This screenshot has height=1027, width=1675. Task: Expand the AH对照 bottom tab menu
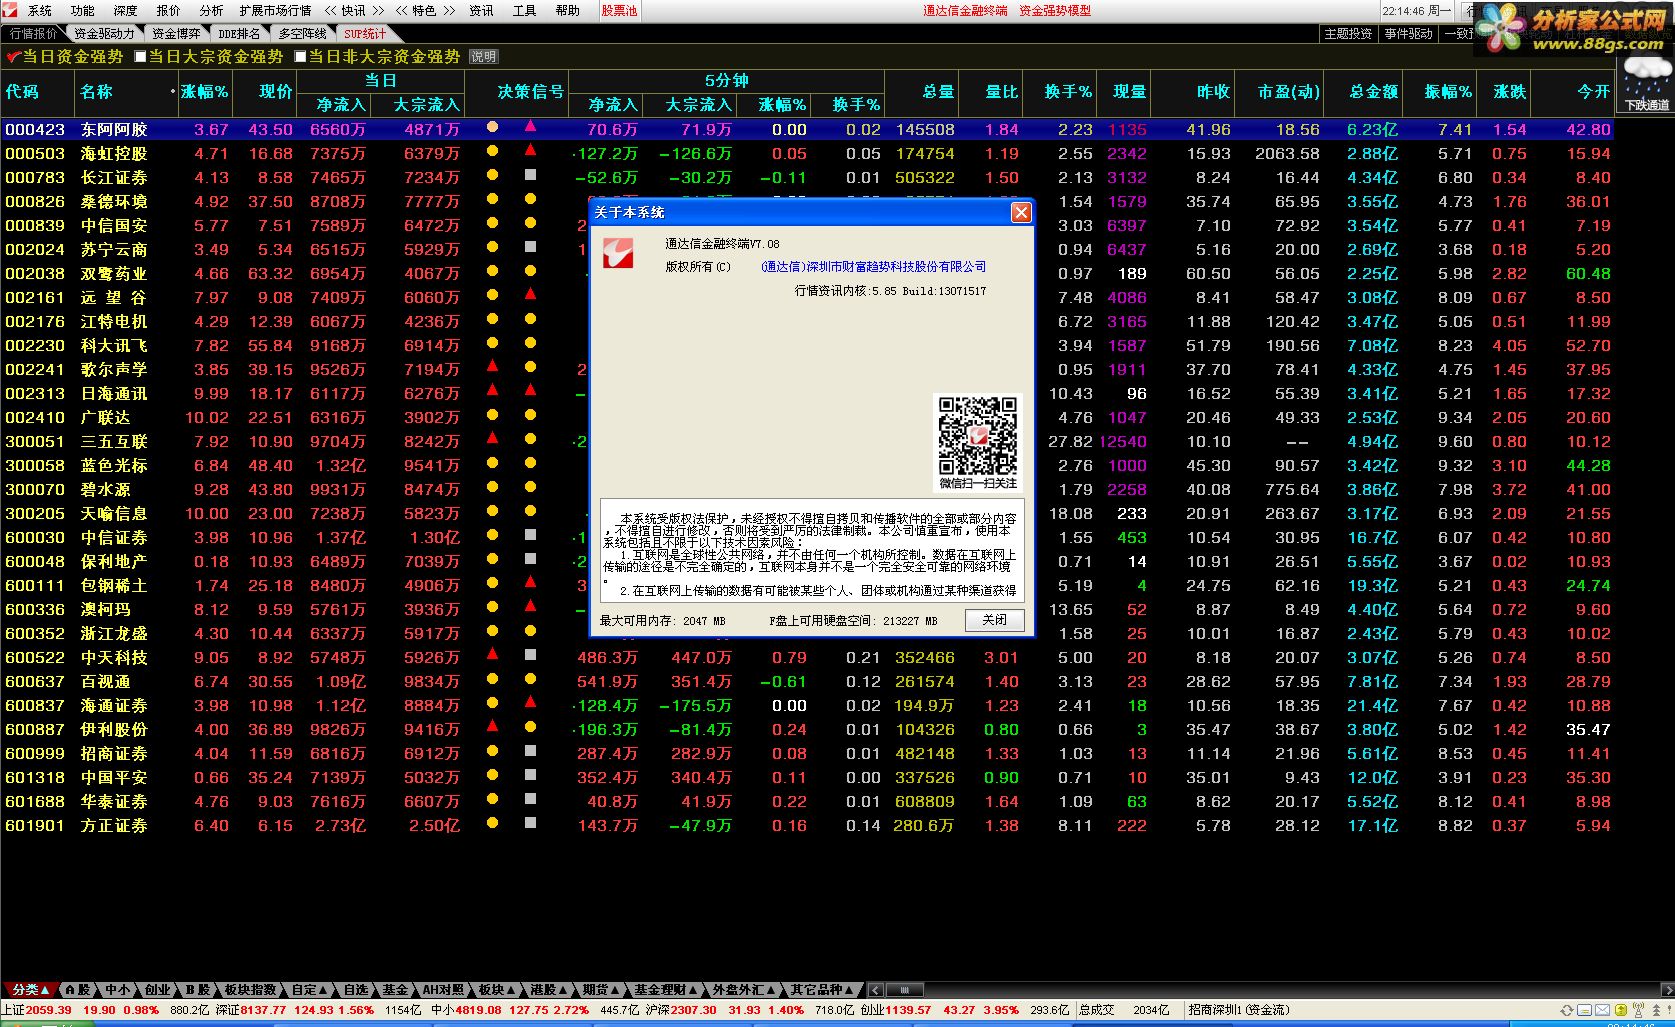(442, 990)
